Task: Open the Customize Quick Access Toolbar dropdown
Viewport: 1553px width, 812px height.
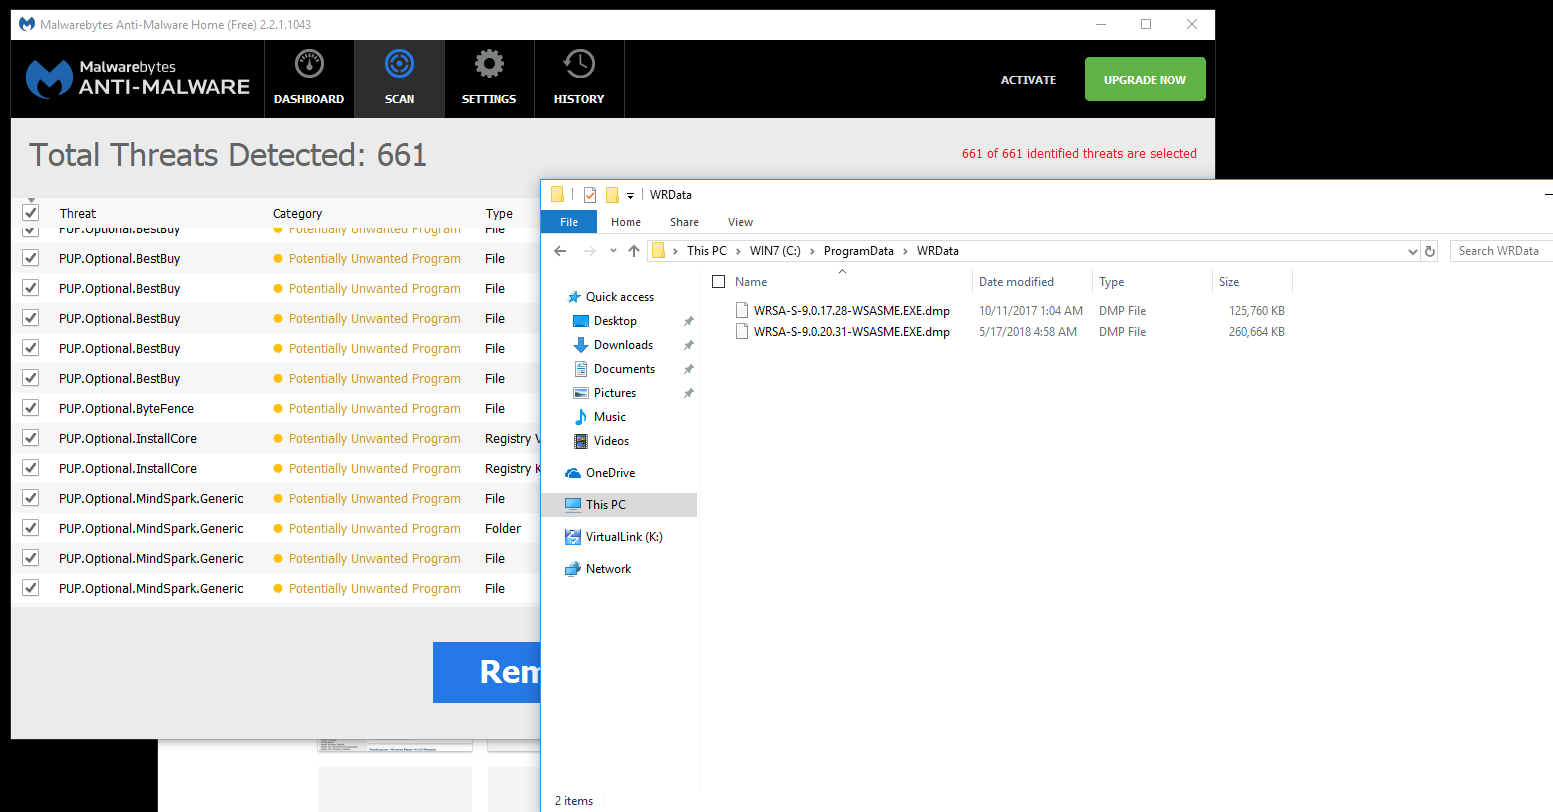Action: [630, 196]
